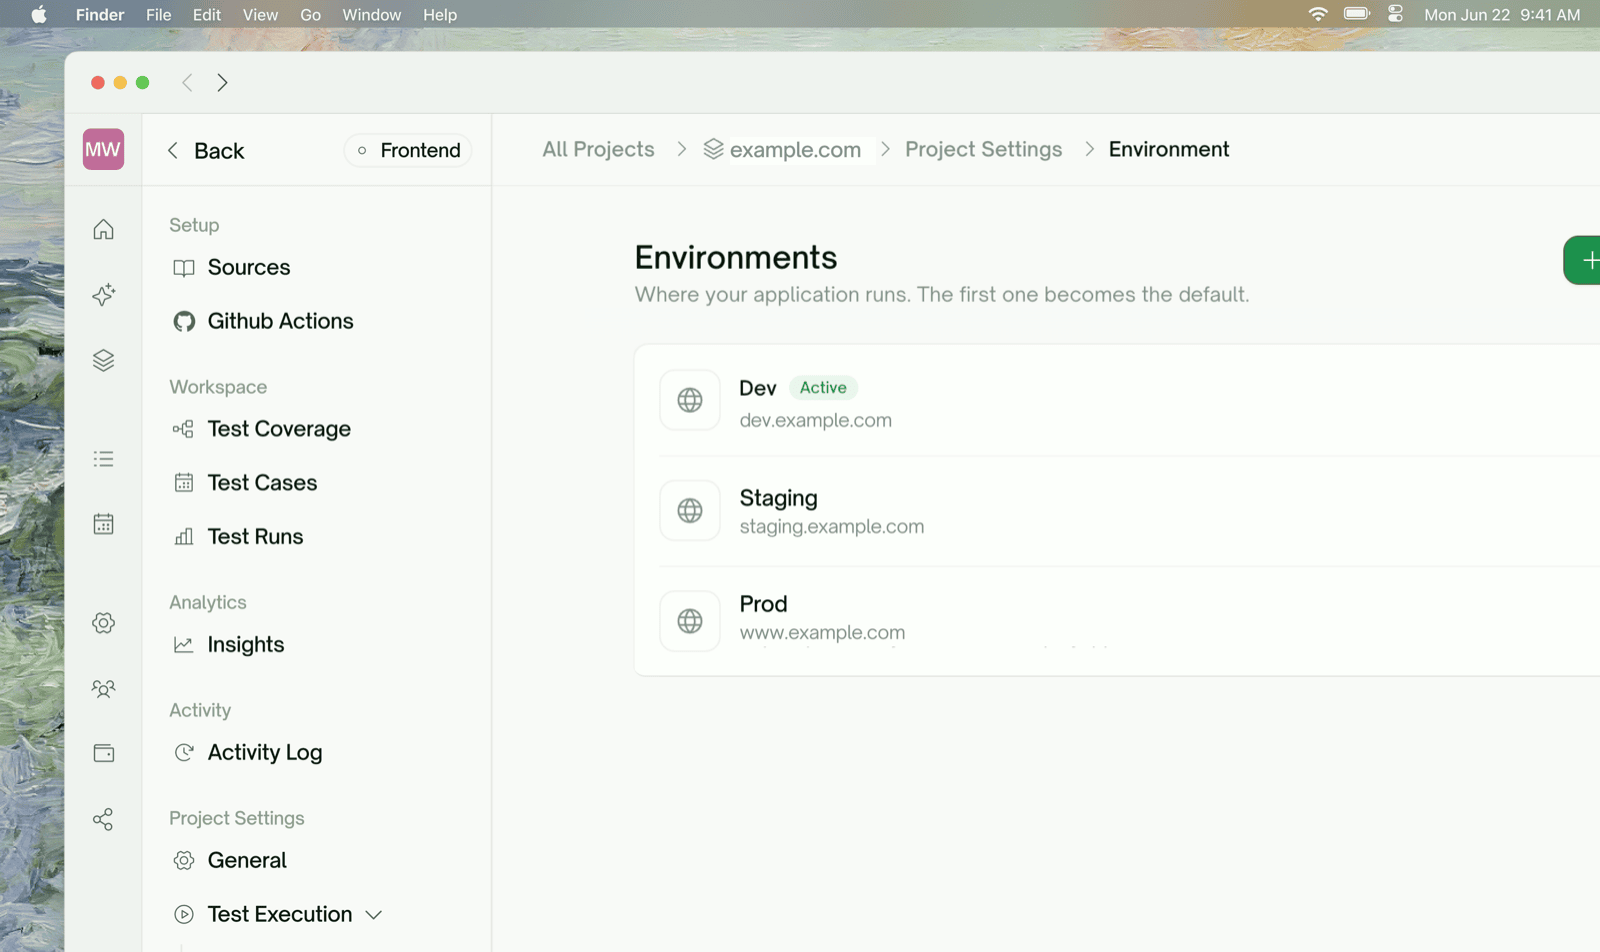Go forward with the right arrow

tap(222, 83)
